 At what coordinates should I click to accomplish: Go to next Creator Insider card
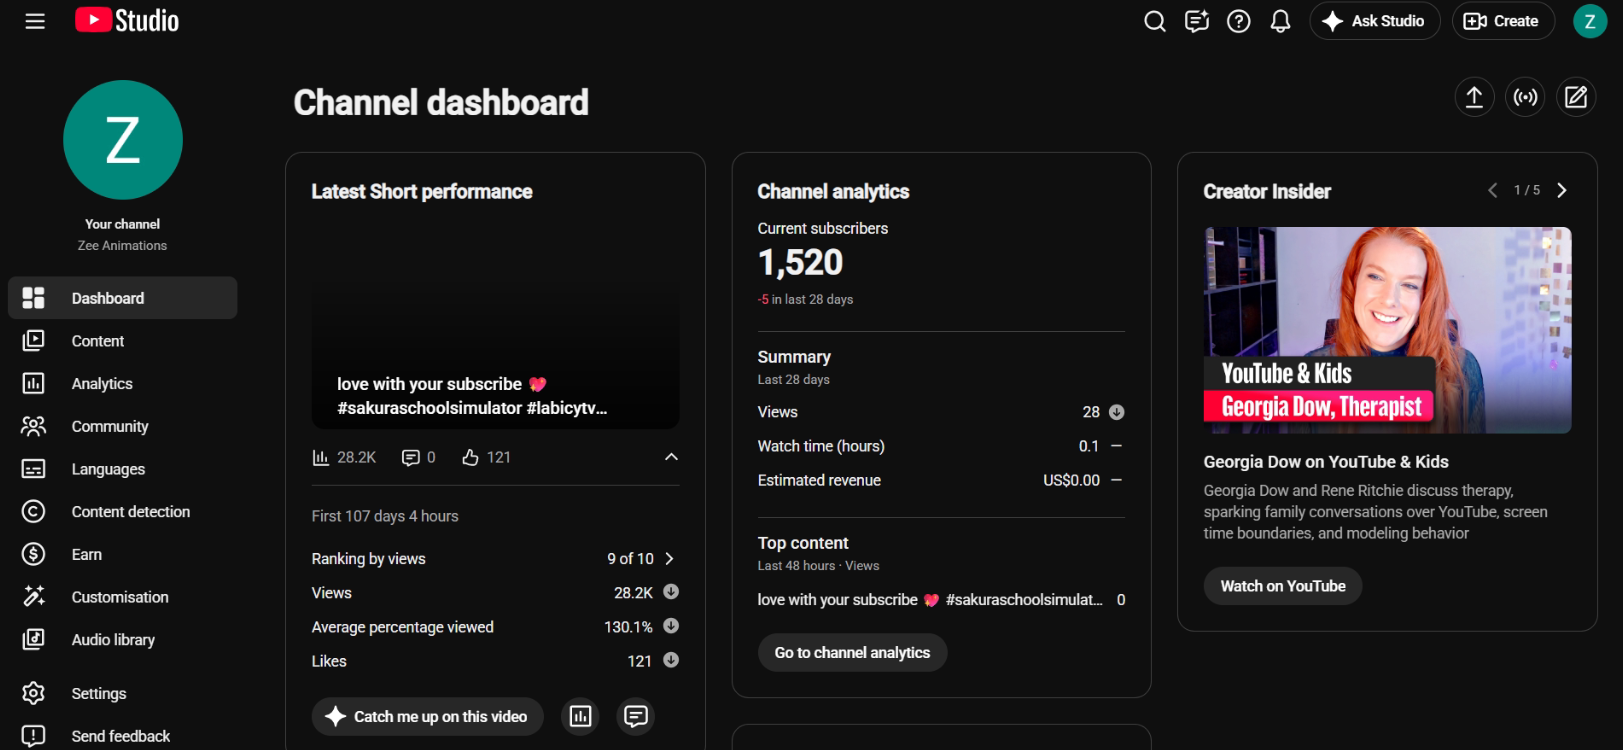(x=1562, y=190)
